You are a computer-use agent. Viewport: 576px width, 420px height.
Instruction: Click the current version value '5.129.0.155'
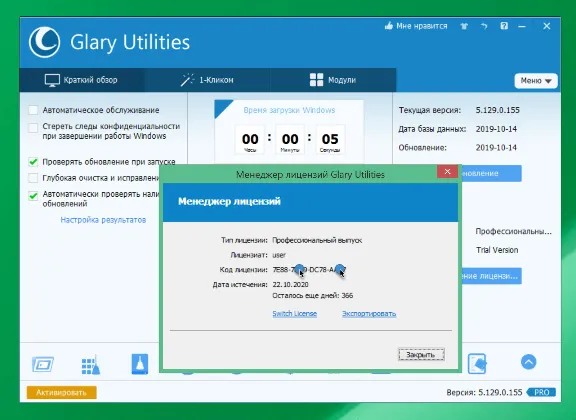[498, 110]
